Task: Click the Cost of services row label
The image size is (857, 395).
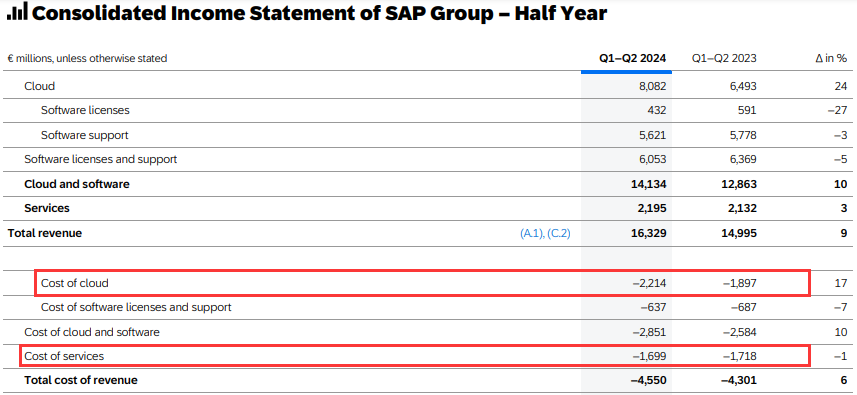Action: [64, 356]
